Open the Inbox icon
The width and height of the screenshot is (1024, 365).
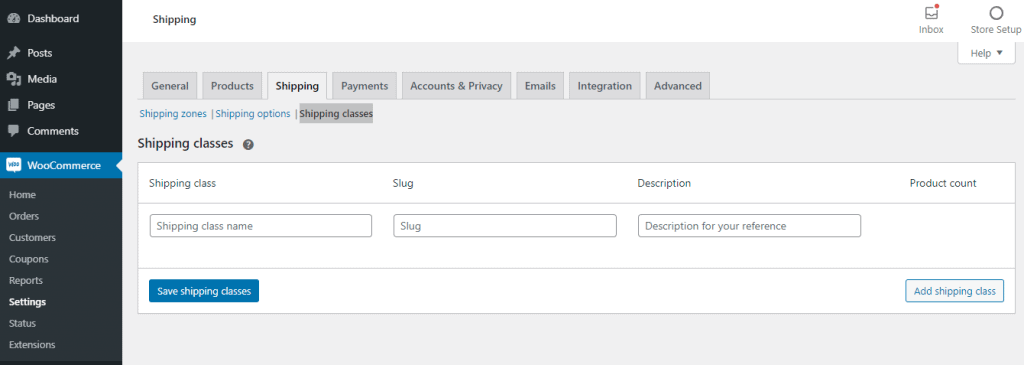[931, 12]
